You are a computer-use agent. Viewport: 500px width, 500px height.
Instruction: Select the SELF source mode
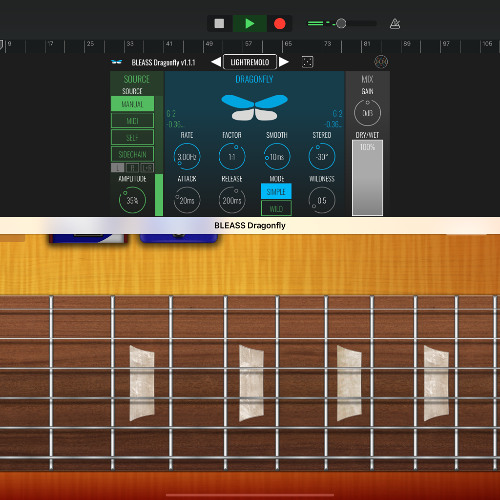132,137
